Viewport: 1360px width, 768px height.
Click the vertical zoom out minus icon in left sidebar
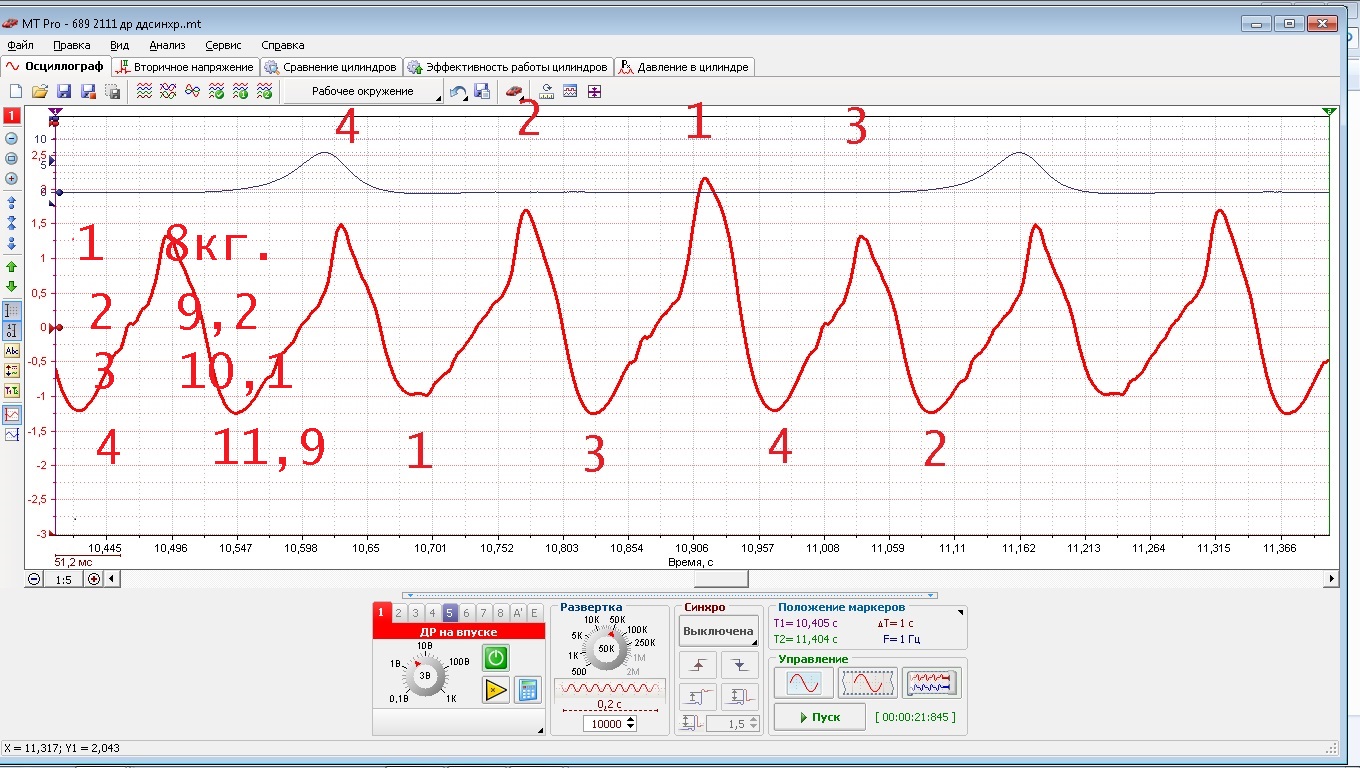(x=12, y=139)
